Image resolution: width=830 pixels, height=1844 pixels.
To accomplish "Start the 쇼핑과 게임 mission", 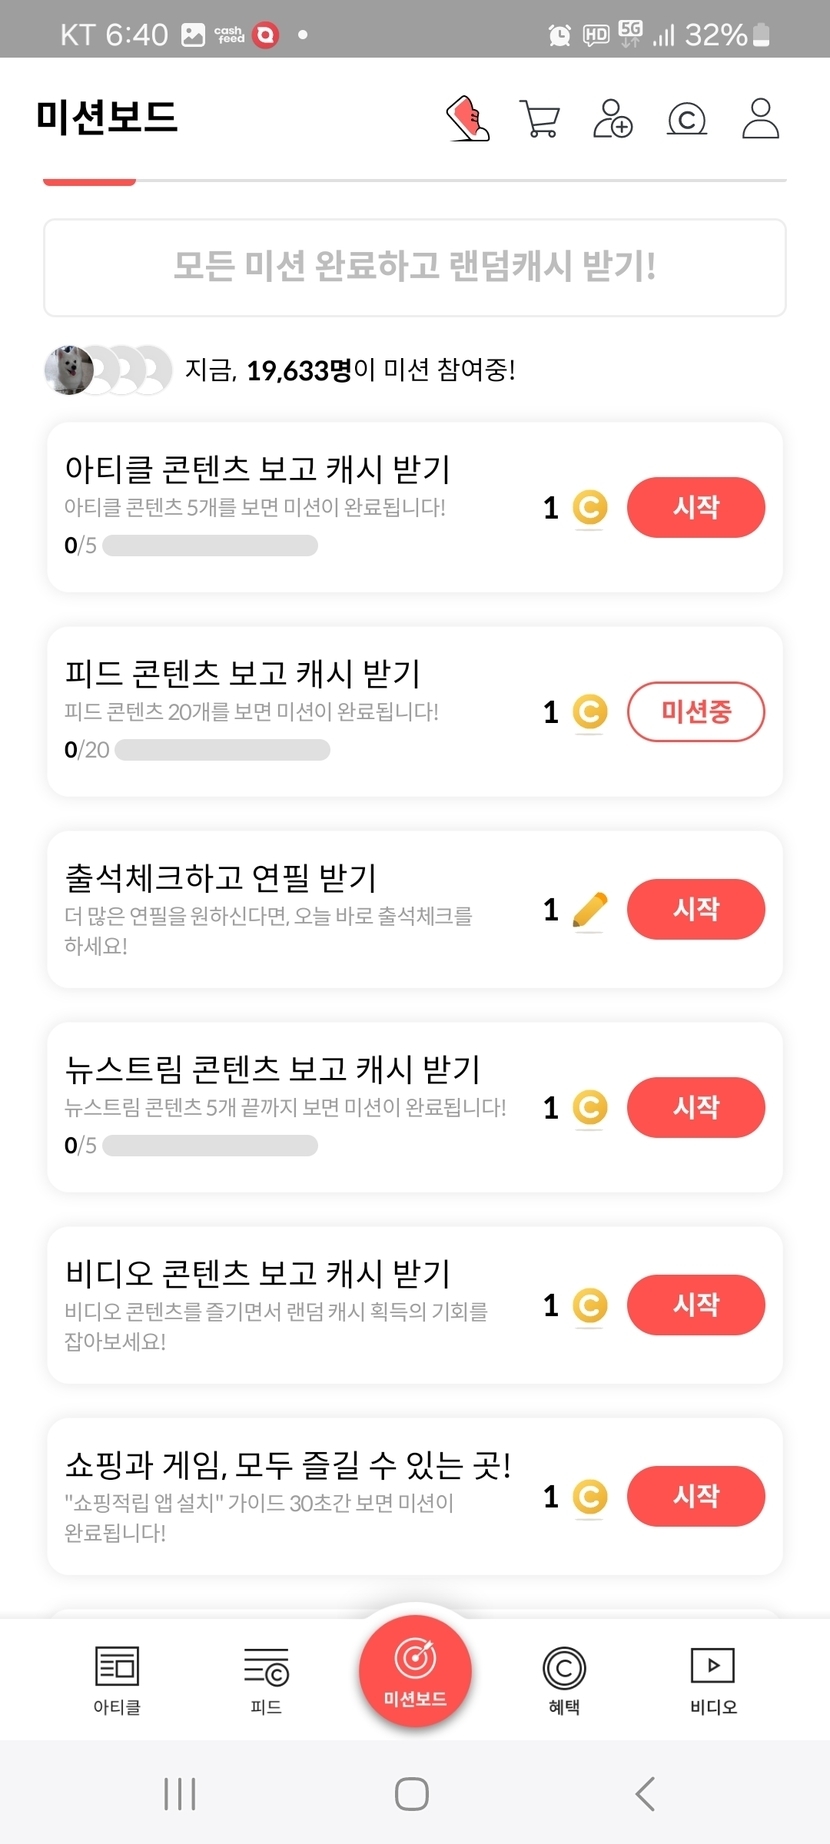I will click(x=696, y=1496).
